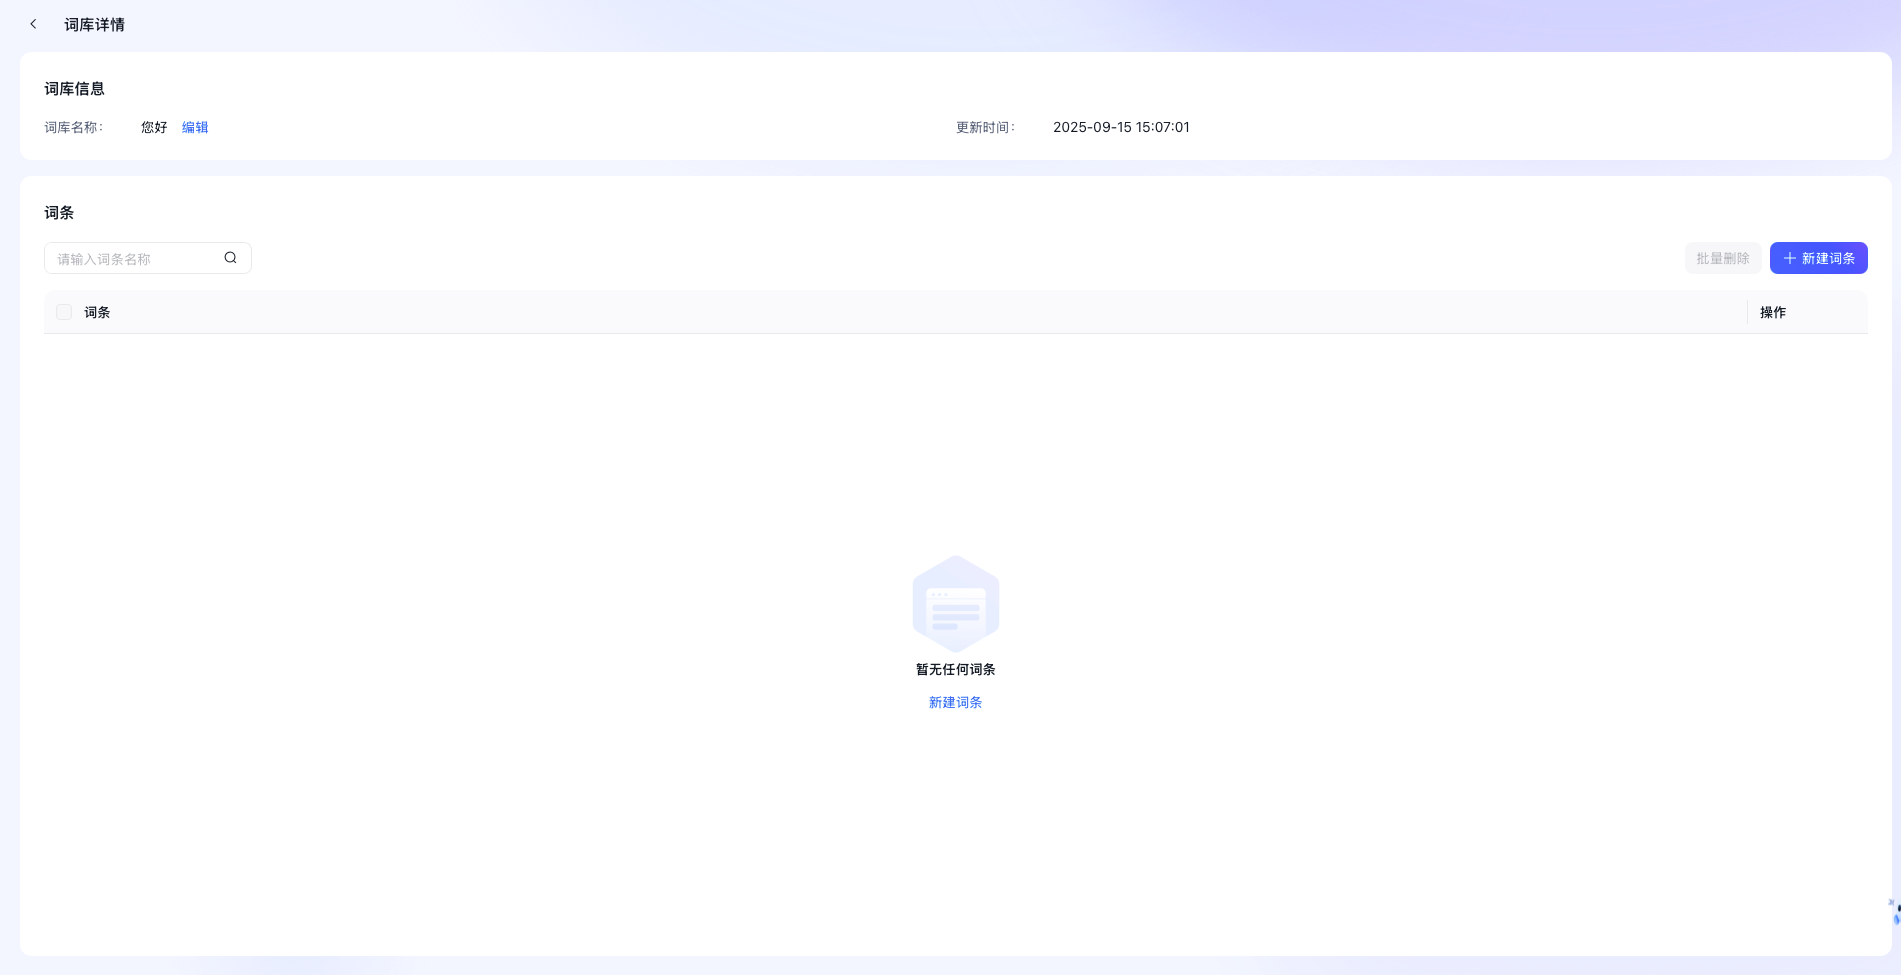Click the glossary name value 您好
The height and width of the screenshot is (975, 1901).
(x=154, y=127)
